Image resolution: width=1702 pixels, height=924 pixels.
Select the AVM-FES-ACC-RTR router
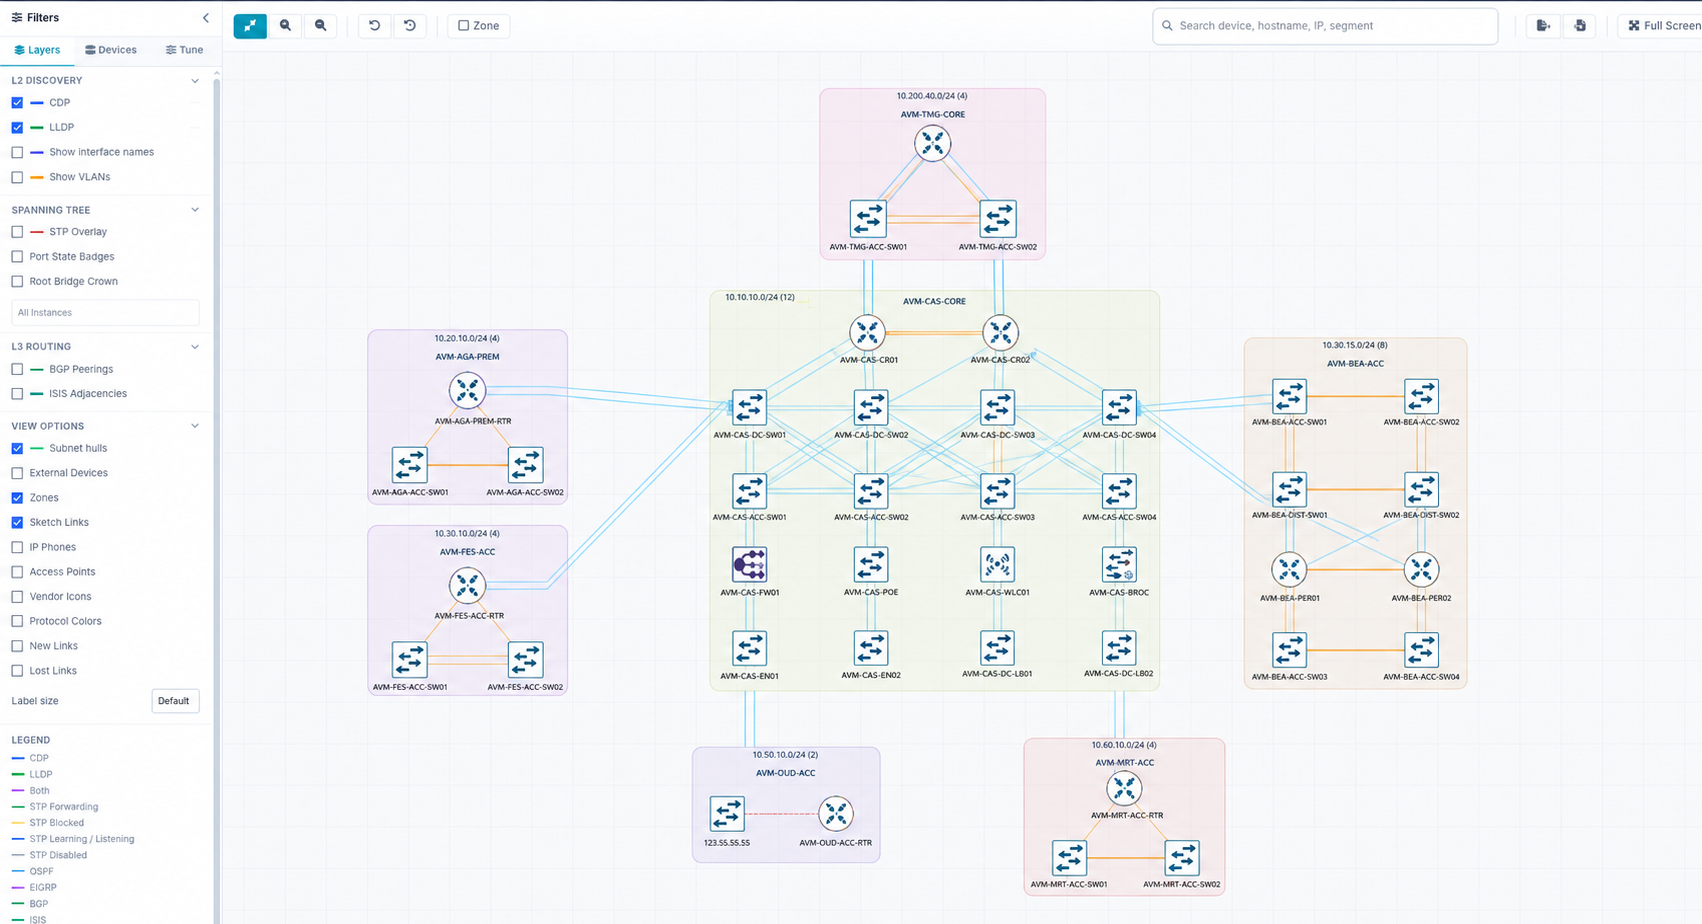[467, 586]
